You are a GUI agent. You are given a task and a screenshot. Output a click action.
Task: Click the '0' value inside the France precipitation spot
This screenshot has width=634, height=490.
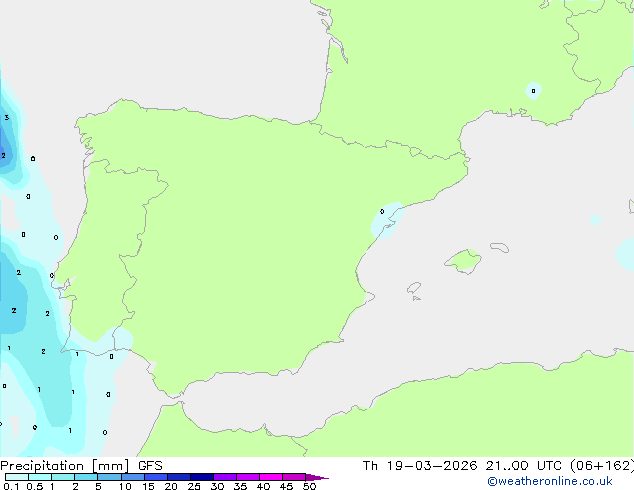pos(533,91)
